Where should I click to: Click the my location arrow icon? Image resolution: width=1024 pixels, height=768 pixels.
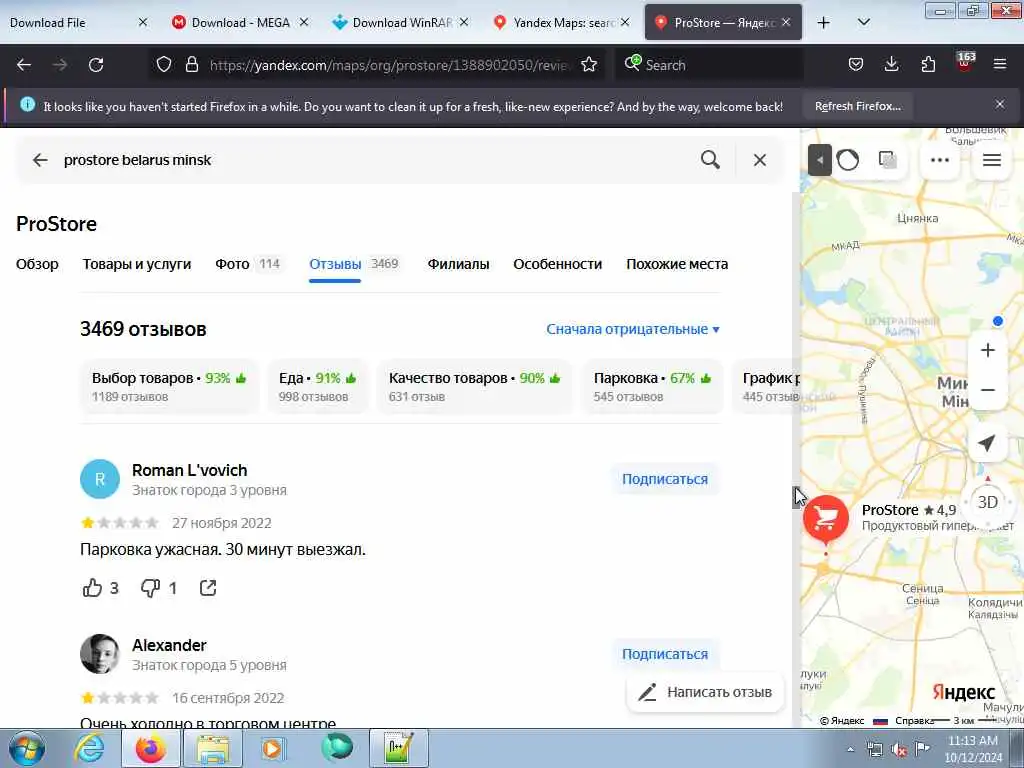[x=987, y=443]
